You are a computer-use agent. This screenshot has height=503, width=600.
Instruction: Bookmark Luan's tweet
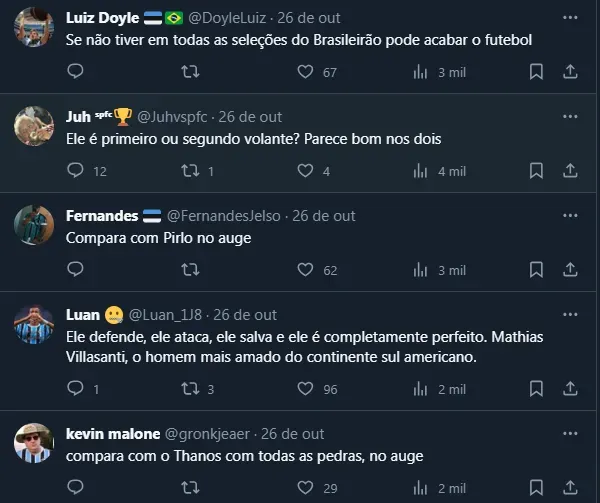[536, 389]
